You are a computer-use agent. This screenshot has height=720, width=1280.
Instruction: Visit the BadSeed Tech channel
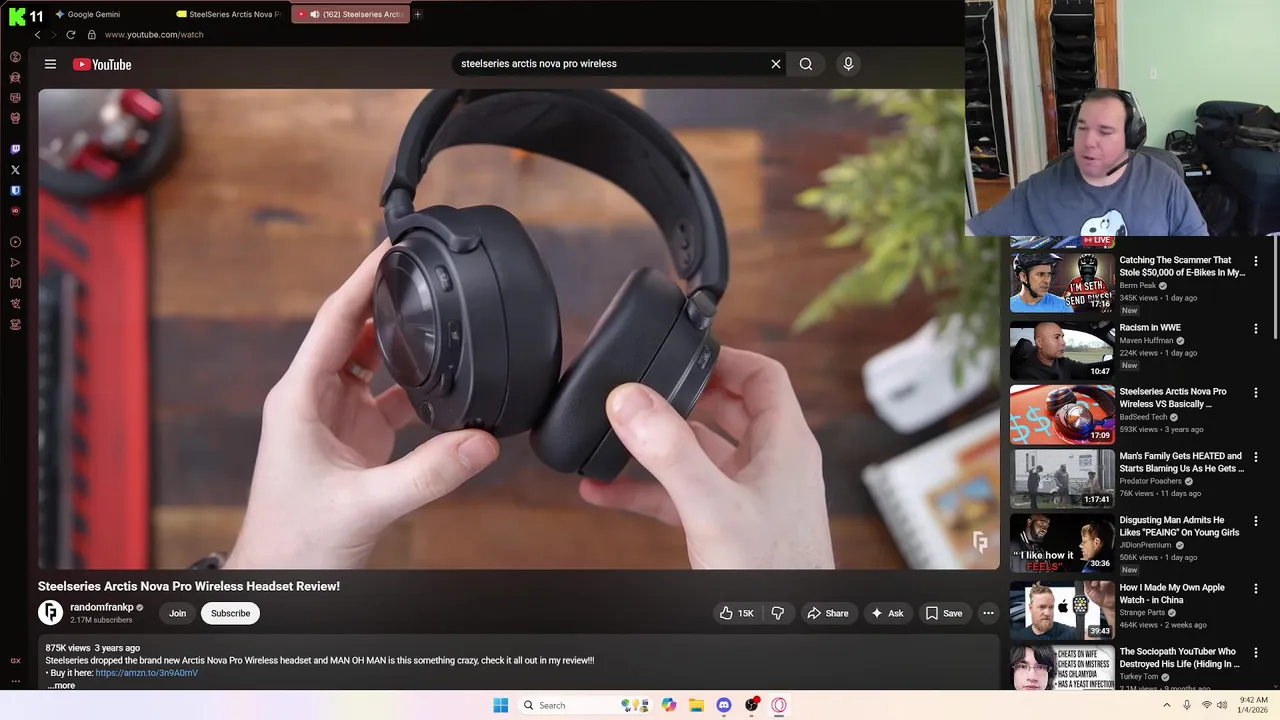click(x=1143, y=417)
